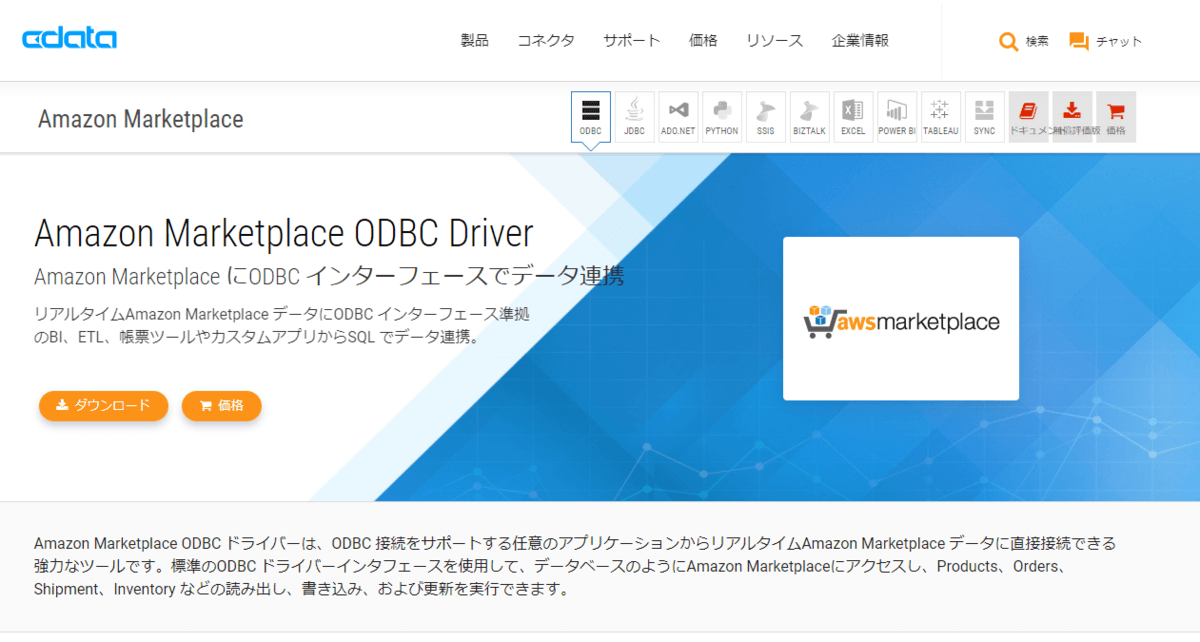The height and width of the screenshot is (642, 1200).
Task: Click the Amazon Marketplace page title
Action: [x=141, y=119]
